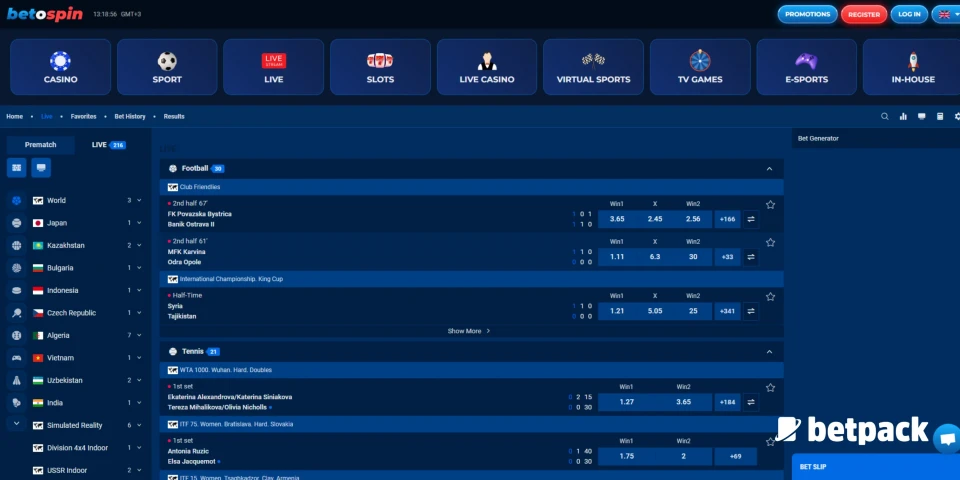Favorite the Alexandrova/Siniakova tennis match
This screenshot has height=480, width=960.
click(770, 388)
